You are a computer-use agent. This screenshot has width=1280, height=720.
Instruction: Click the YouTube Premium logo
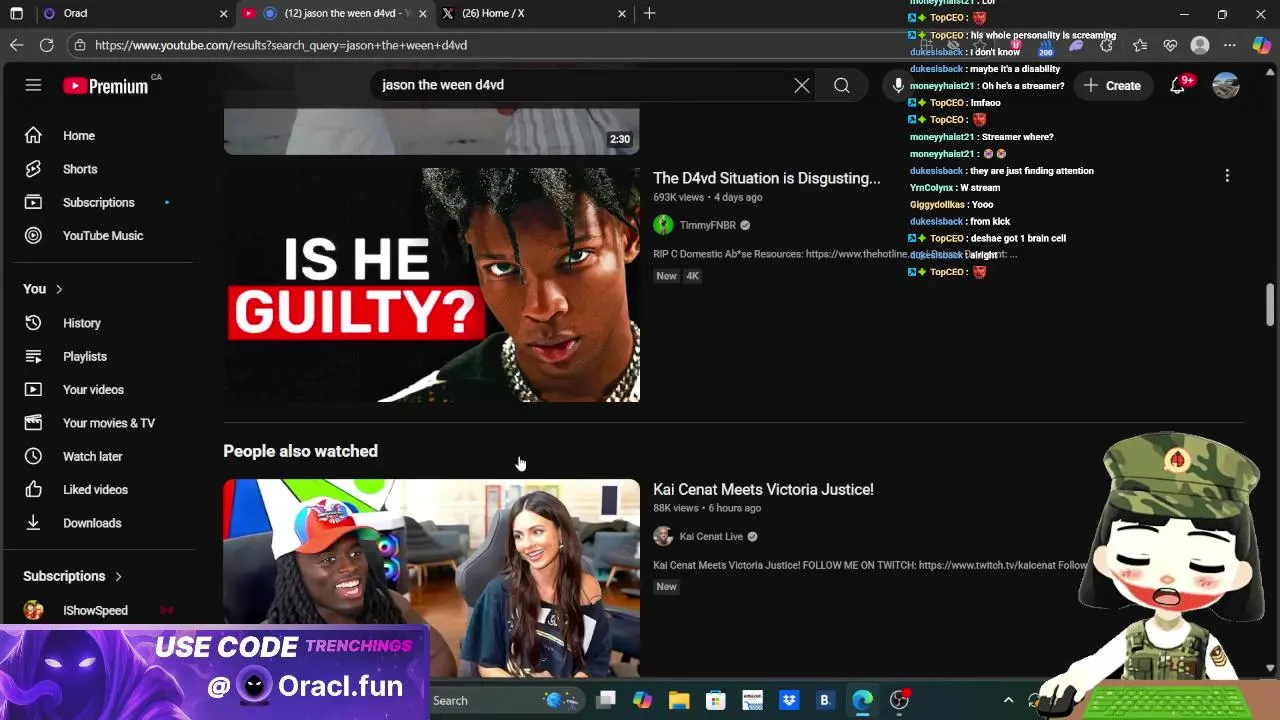(x=105, y=86)
